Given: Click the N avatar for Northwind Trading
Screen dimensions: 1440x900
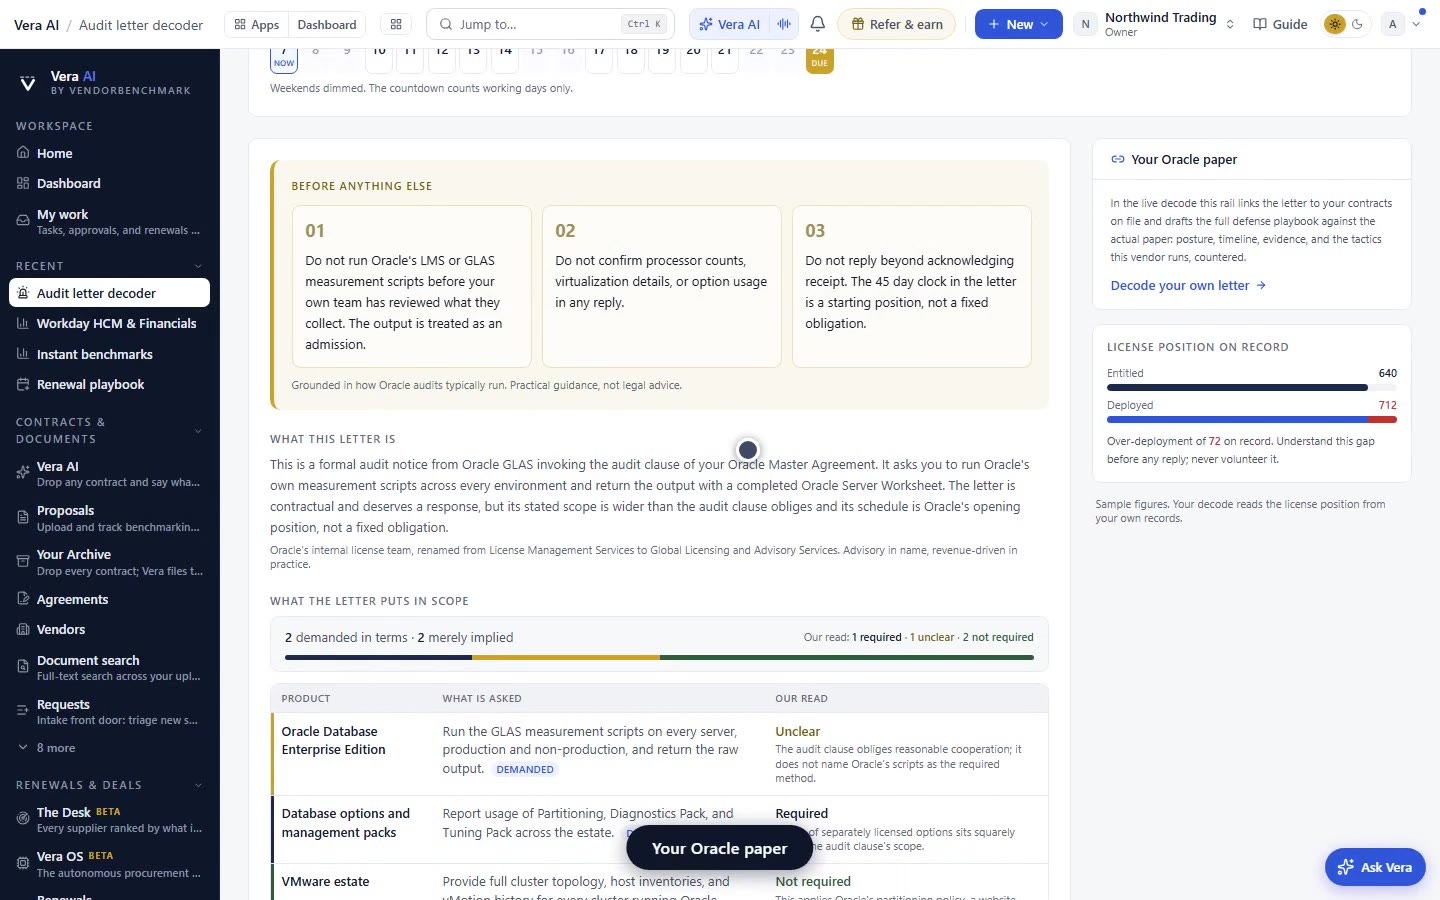Looking at the screenshot, I should pyautogui.click(x=1086, y=24).
